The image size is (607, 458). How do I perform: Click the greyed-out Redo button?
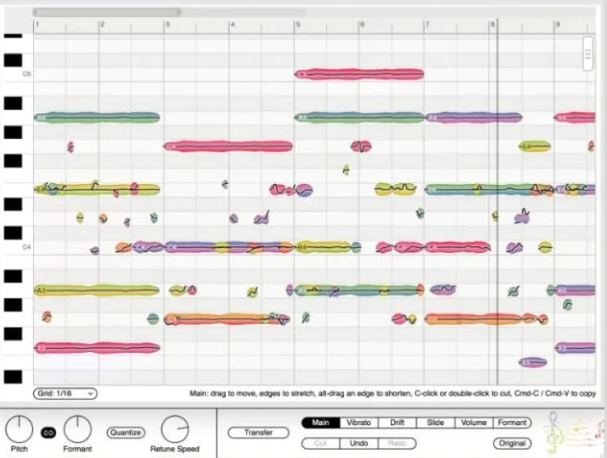[x=397, y=443]
